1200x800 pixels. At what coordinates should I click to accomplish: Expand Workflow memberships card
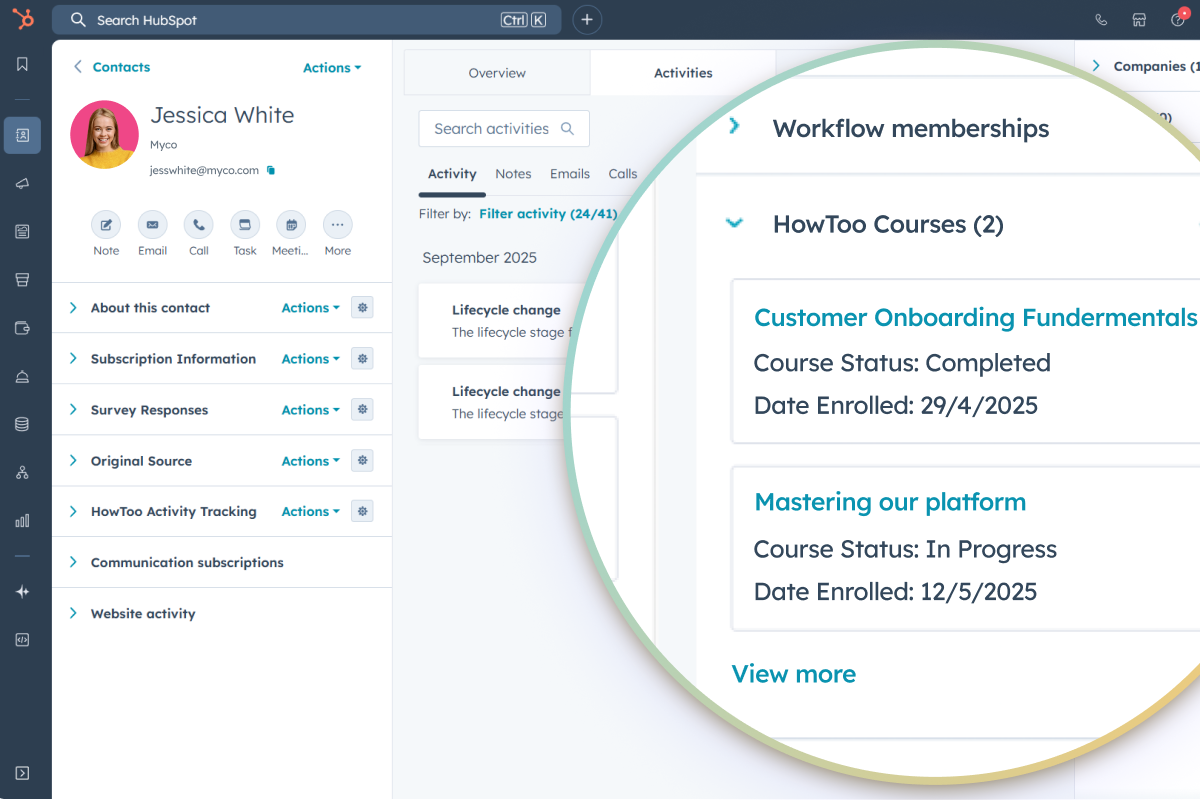coord(734,126)
